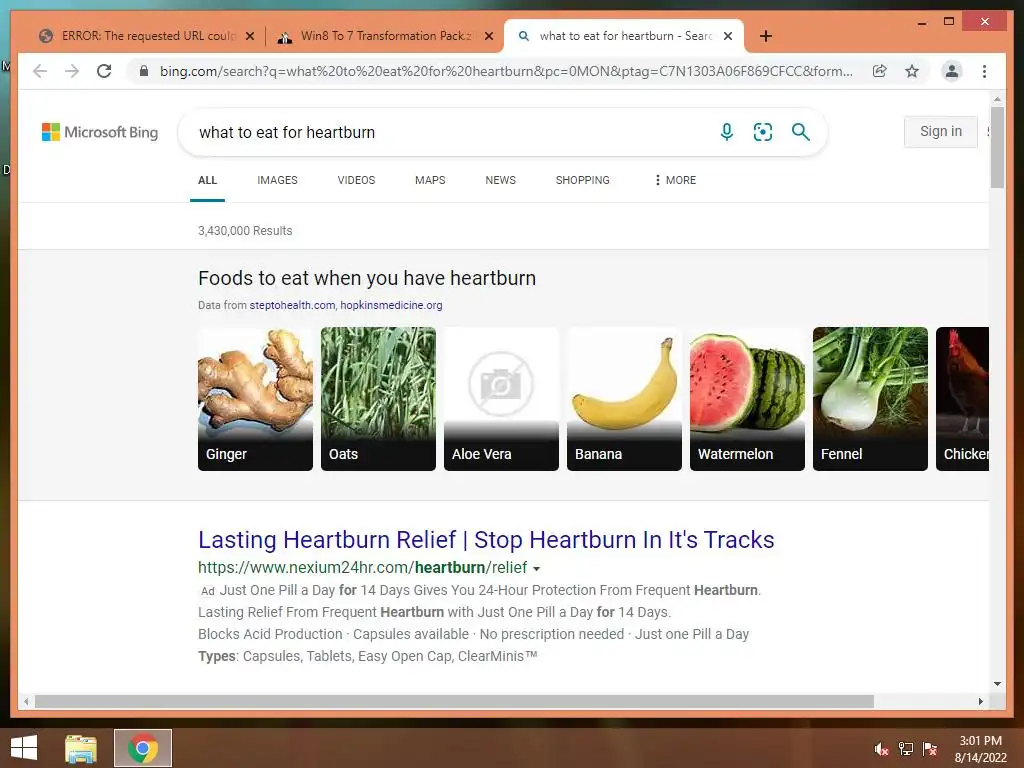
Task: Open the Windows Start button
Action: (x=24, y=748)
